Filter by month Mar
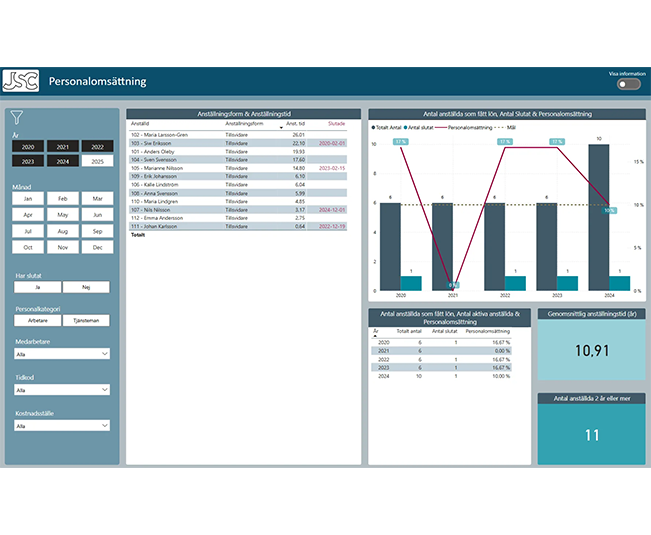 pyautogui.click(x=98, y=198)
